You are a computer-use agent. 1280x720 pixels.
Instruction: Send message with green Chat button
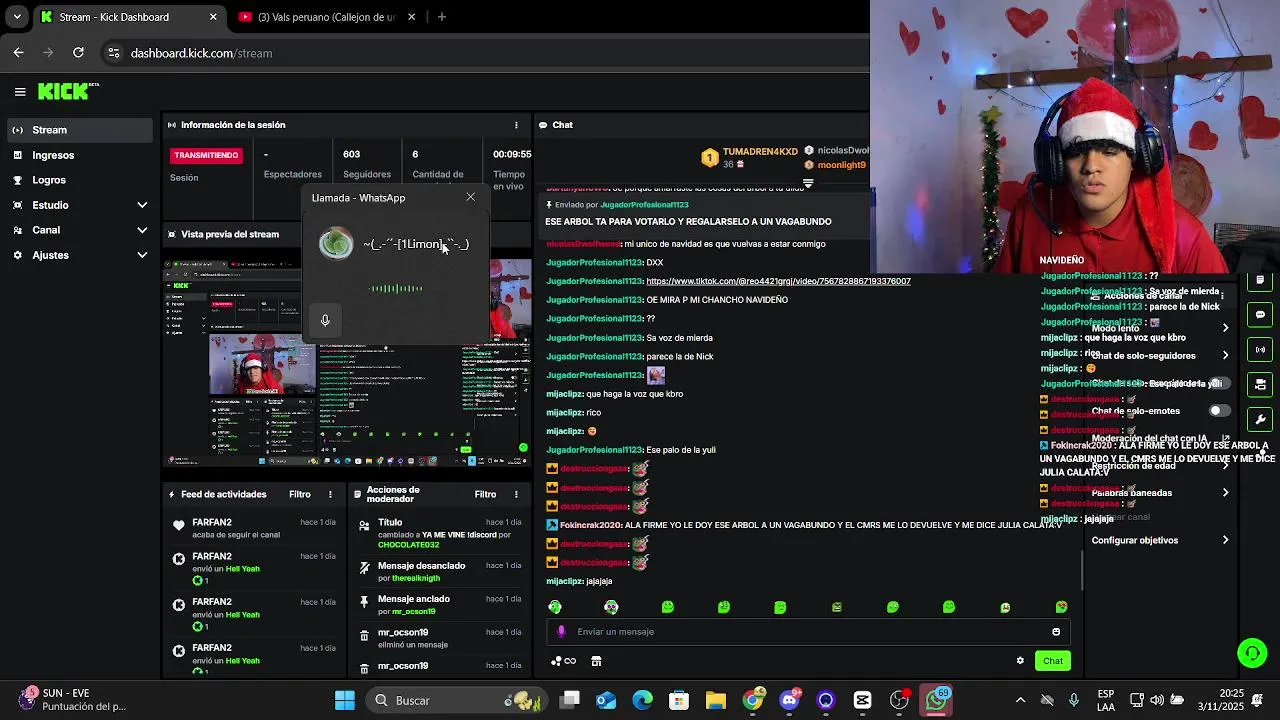click(1053, 660)
